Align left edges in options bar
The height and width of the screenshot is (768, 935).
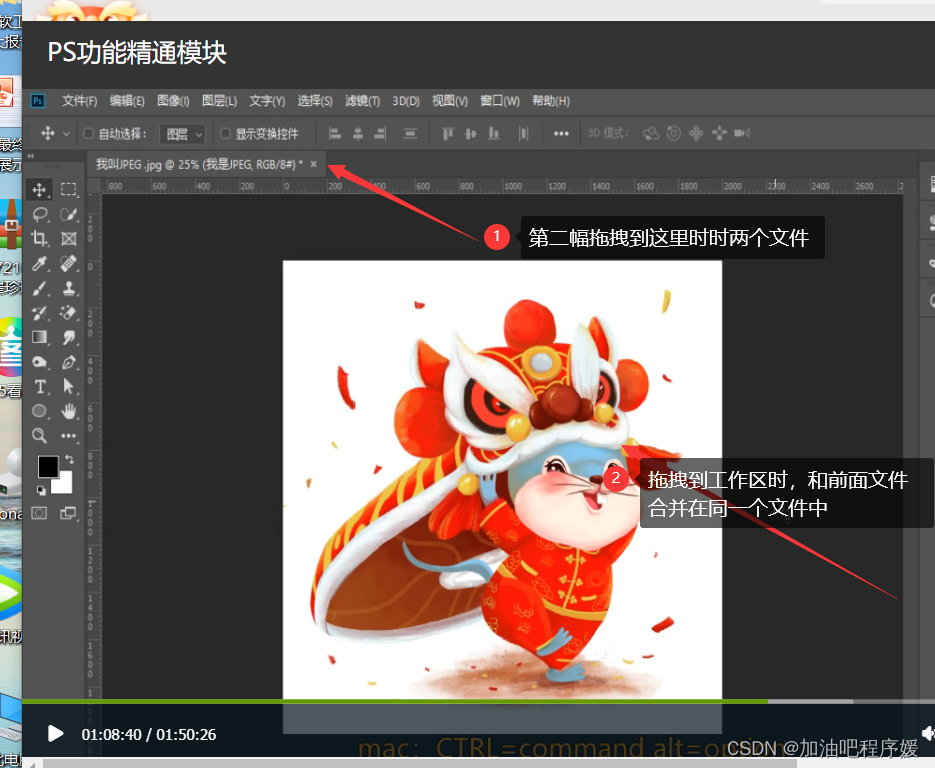pos(335,134)
